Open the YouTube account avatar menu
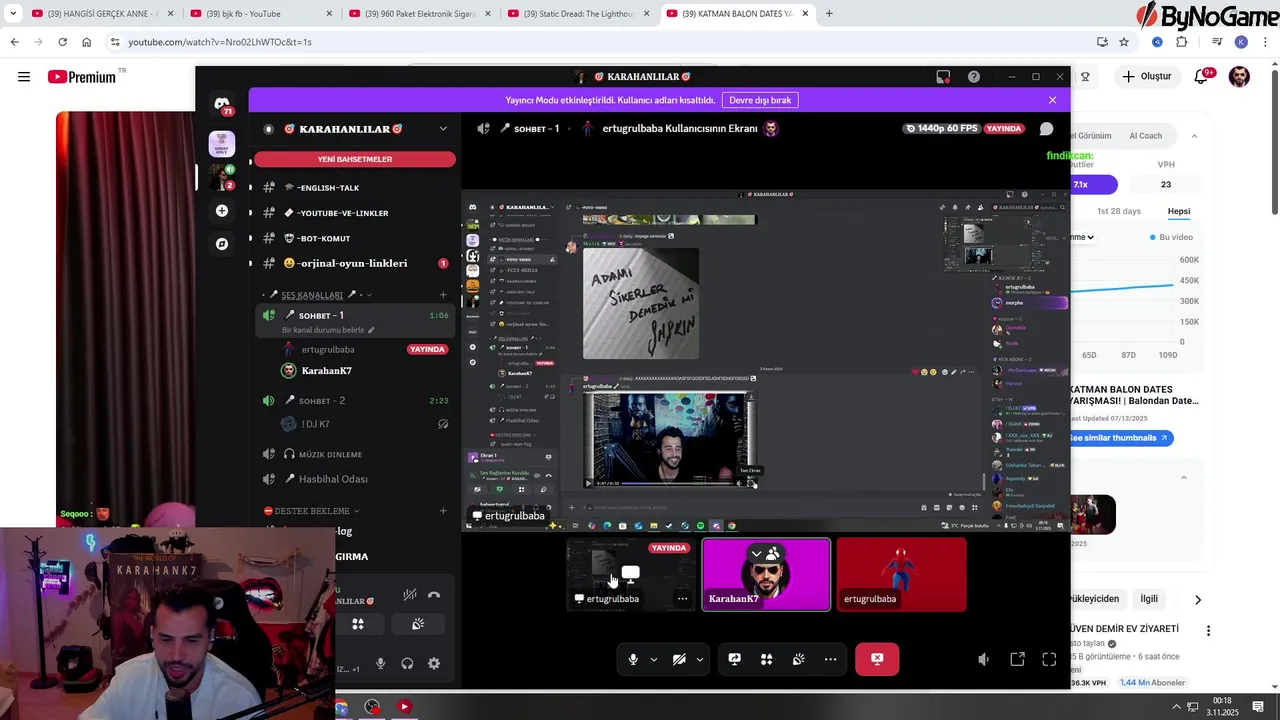1280x720 pixels. click(x=1240, y=77)
